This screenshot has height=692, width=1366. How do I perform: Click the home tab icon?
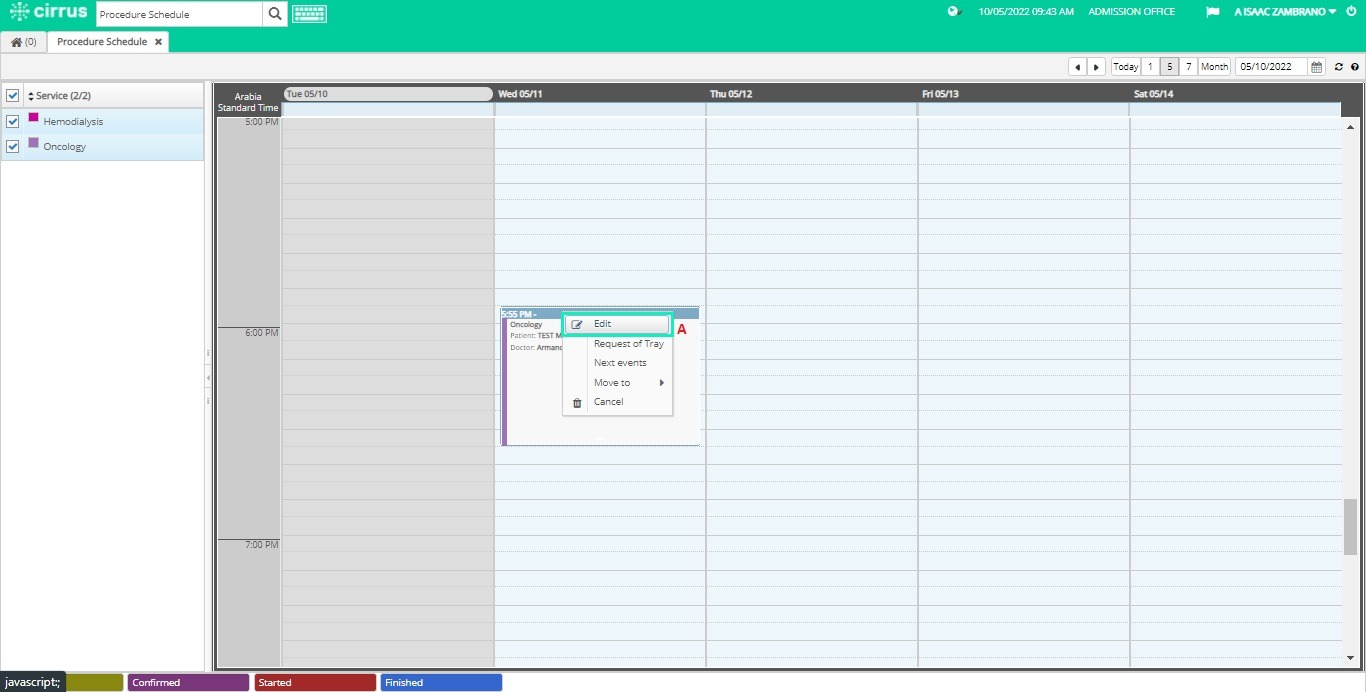(x=18, y=41)
